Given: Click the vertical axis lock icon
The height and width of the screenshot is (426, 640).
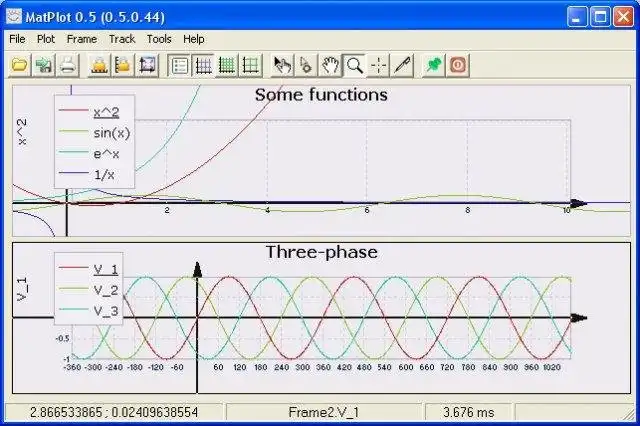Looking at the screenshot, I should pyautogui.click(x=123, y=65).
